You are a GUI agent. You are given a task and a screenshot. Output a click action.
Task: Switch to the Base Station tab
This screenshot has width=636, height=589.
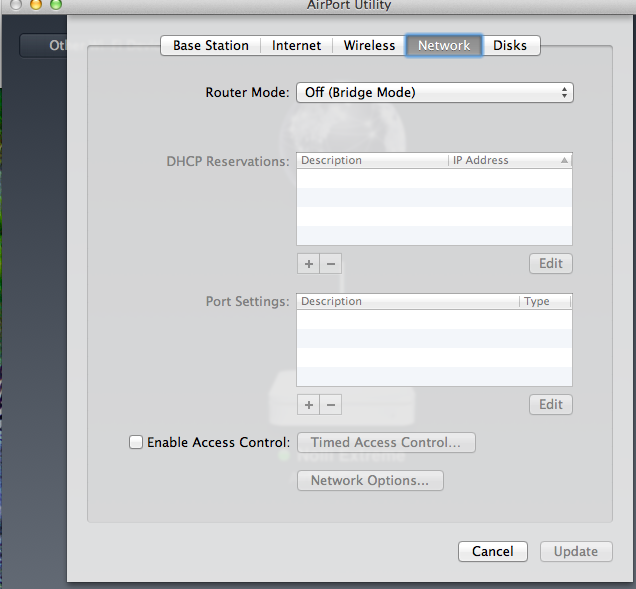click(211, 45)
